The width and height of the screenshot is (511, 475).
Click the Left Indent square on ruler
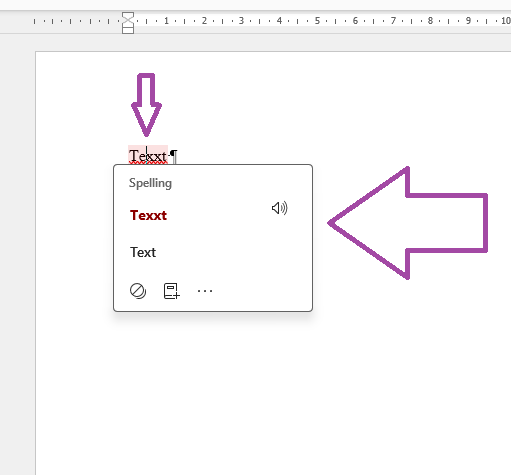coord(128,31)
